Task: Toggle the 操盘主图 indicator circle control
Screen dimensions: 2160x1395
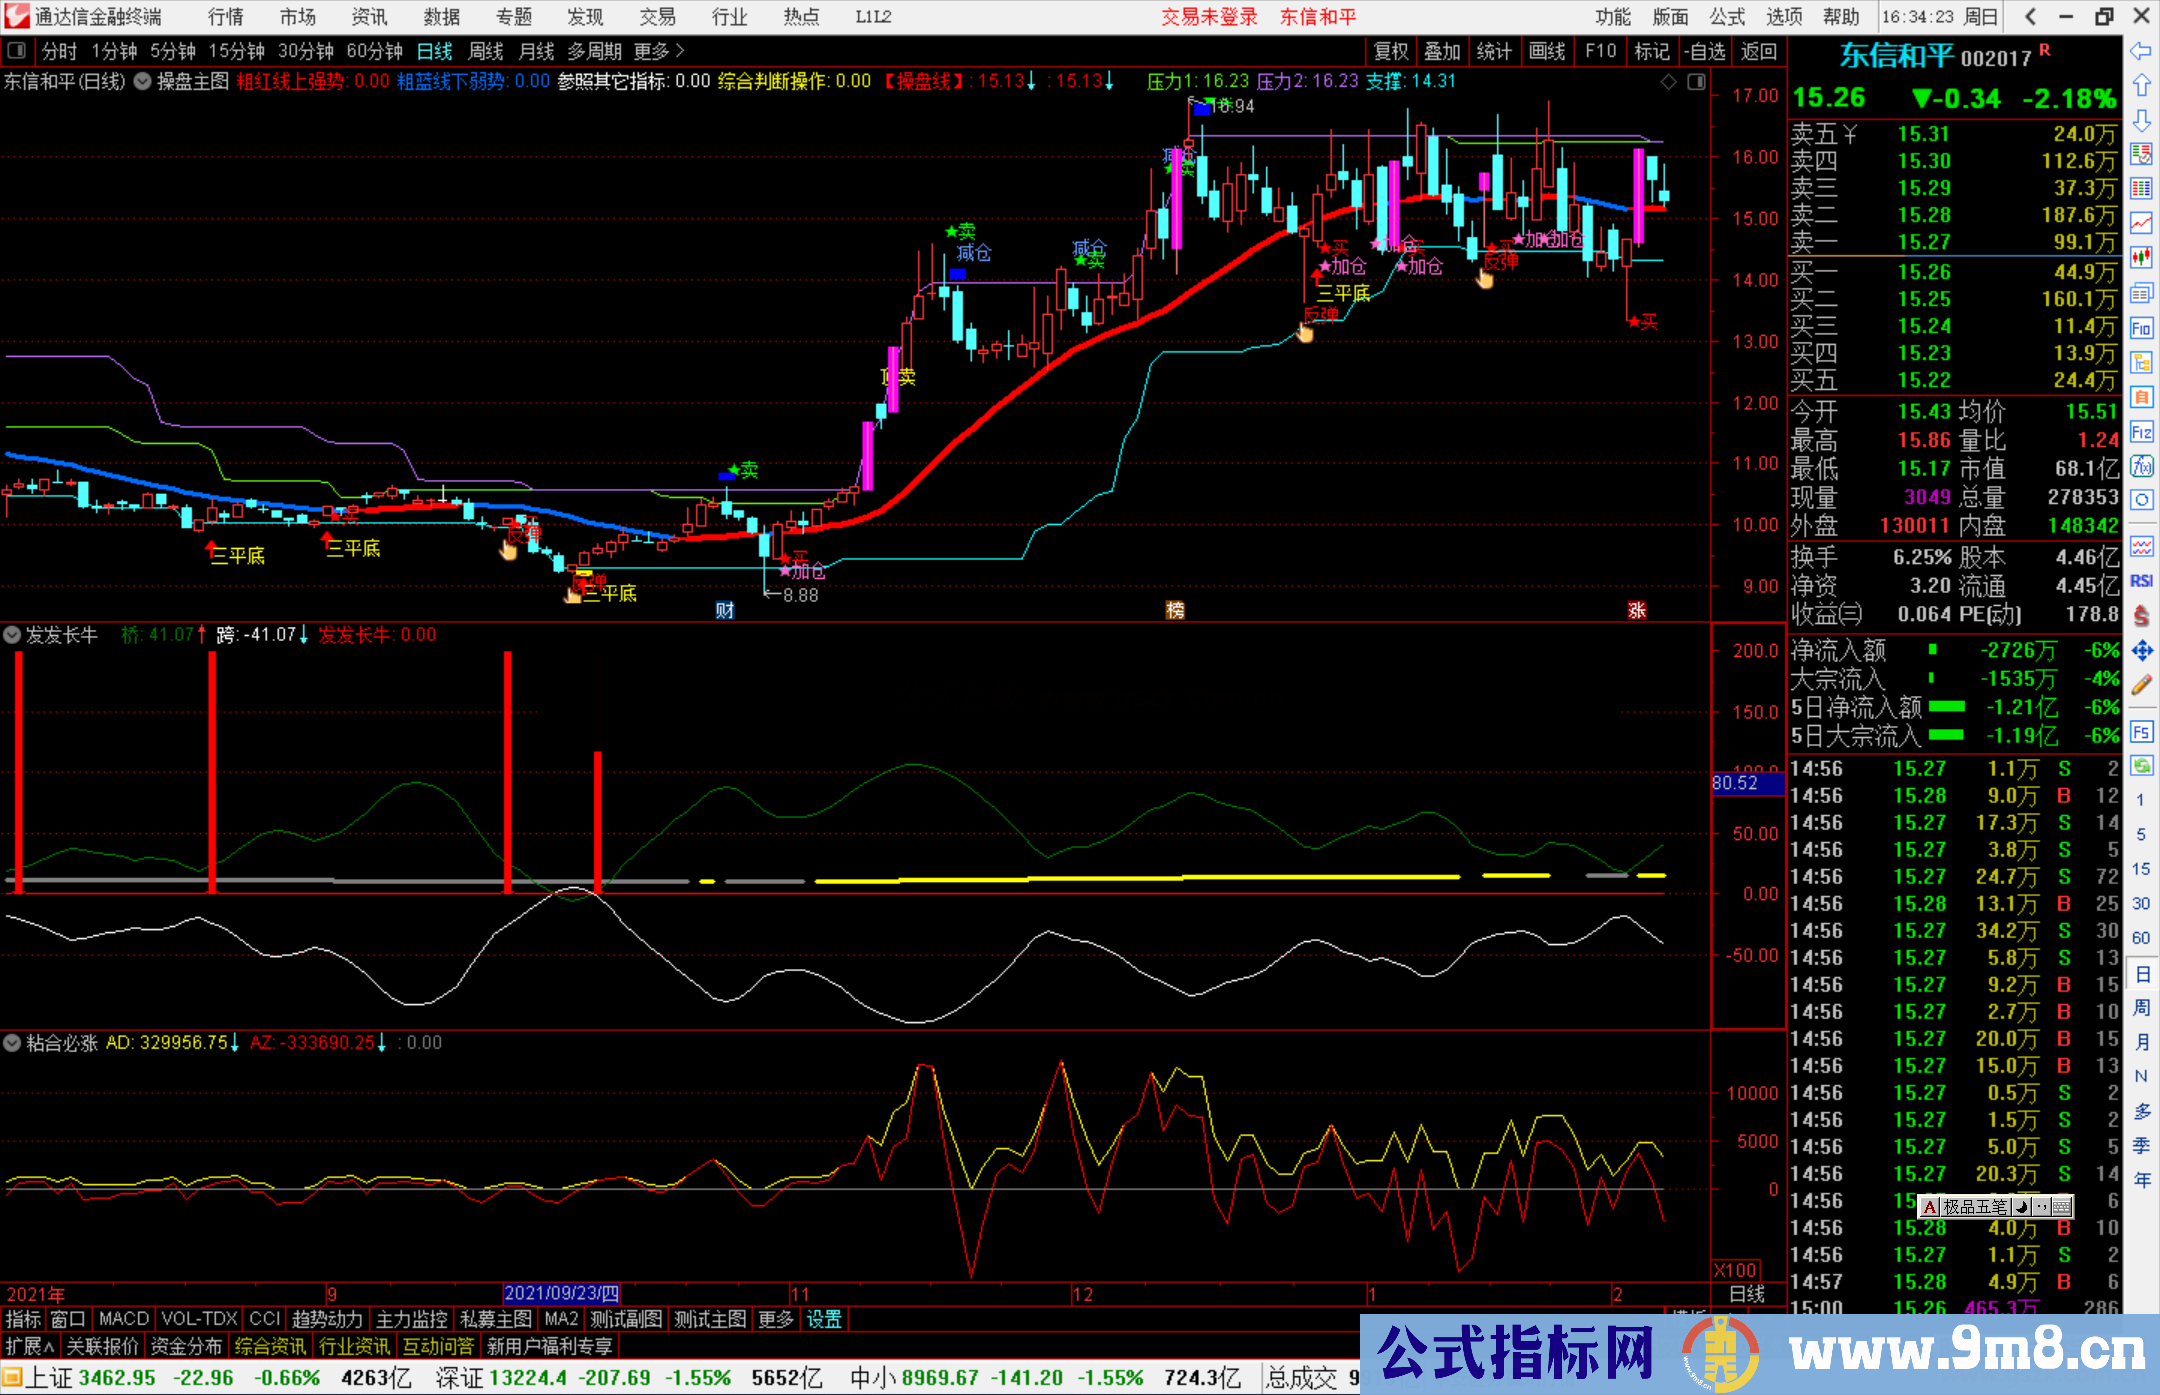Action: (x=142, y=82)
